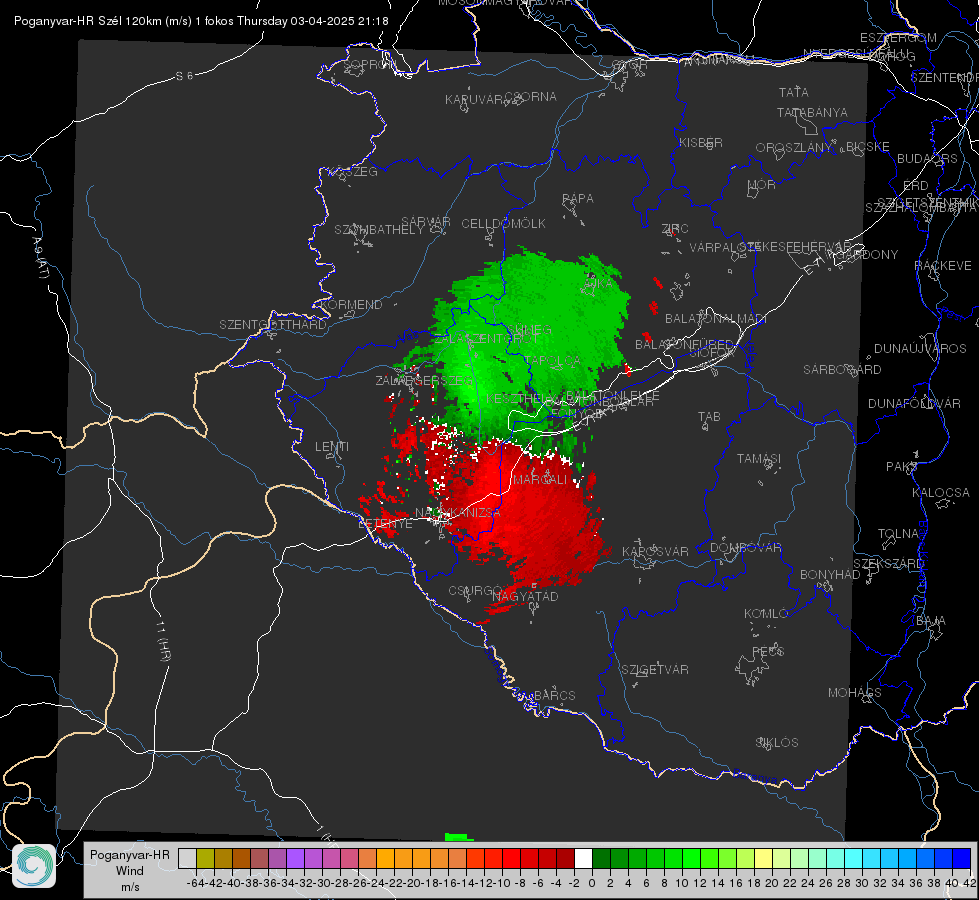Select the ZIRC town label

(x=675, y=229)
